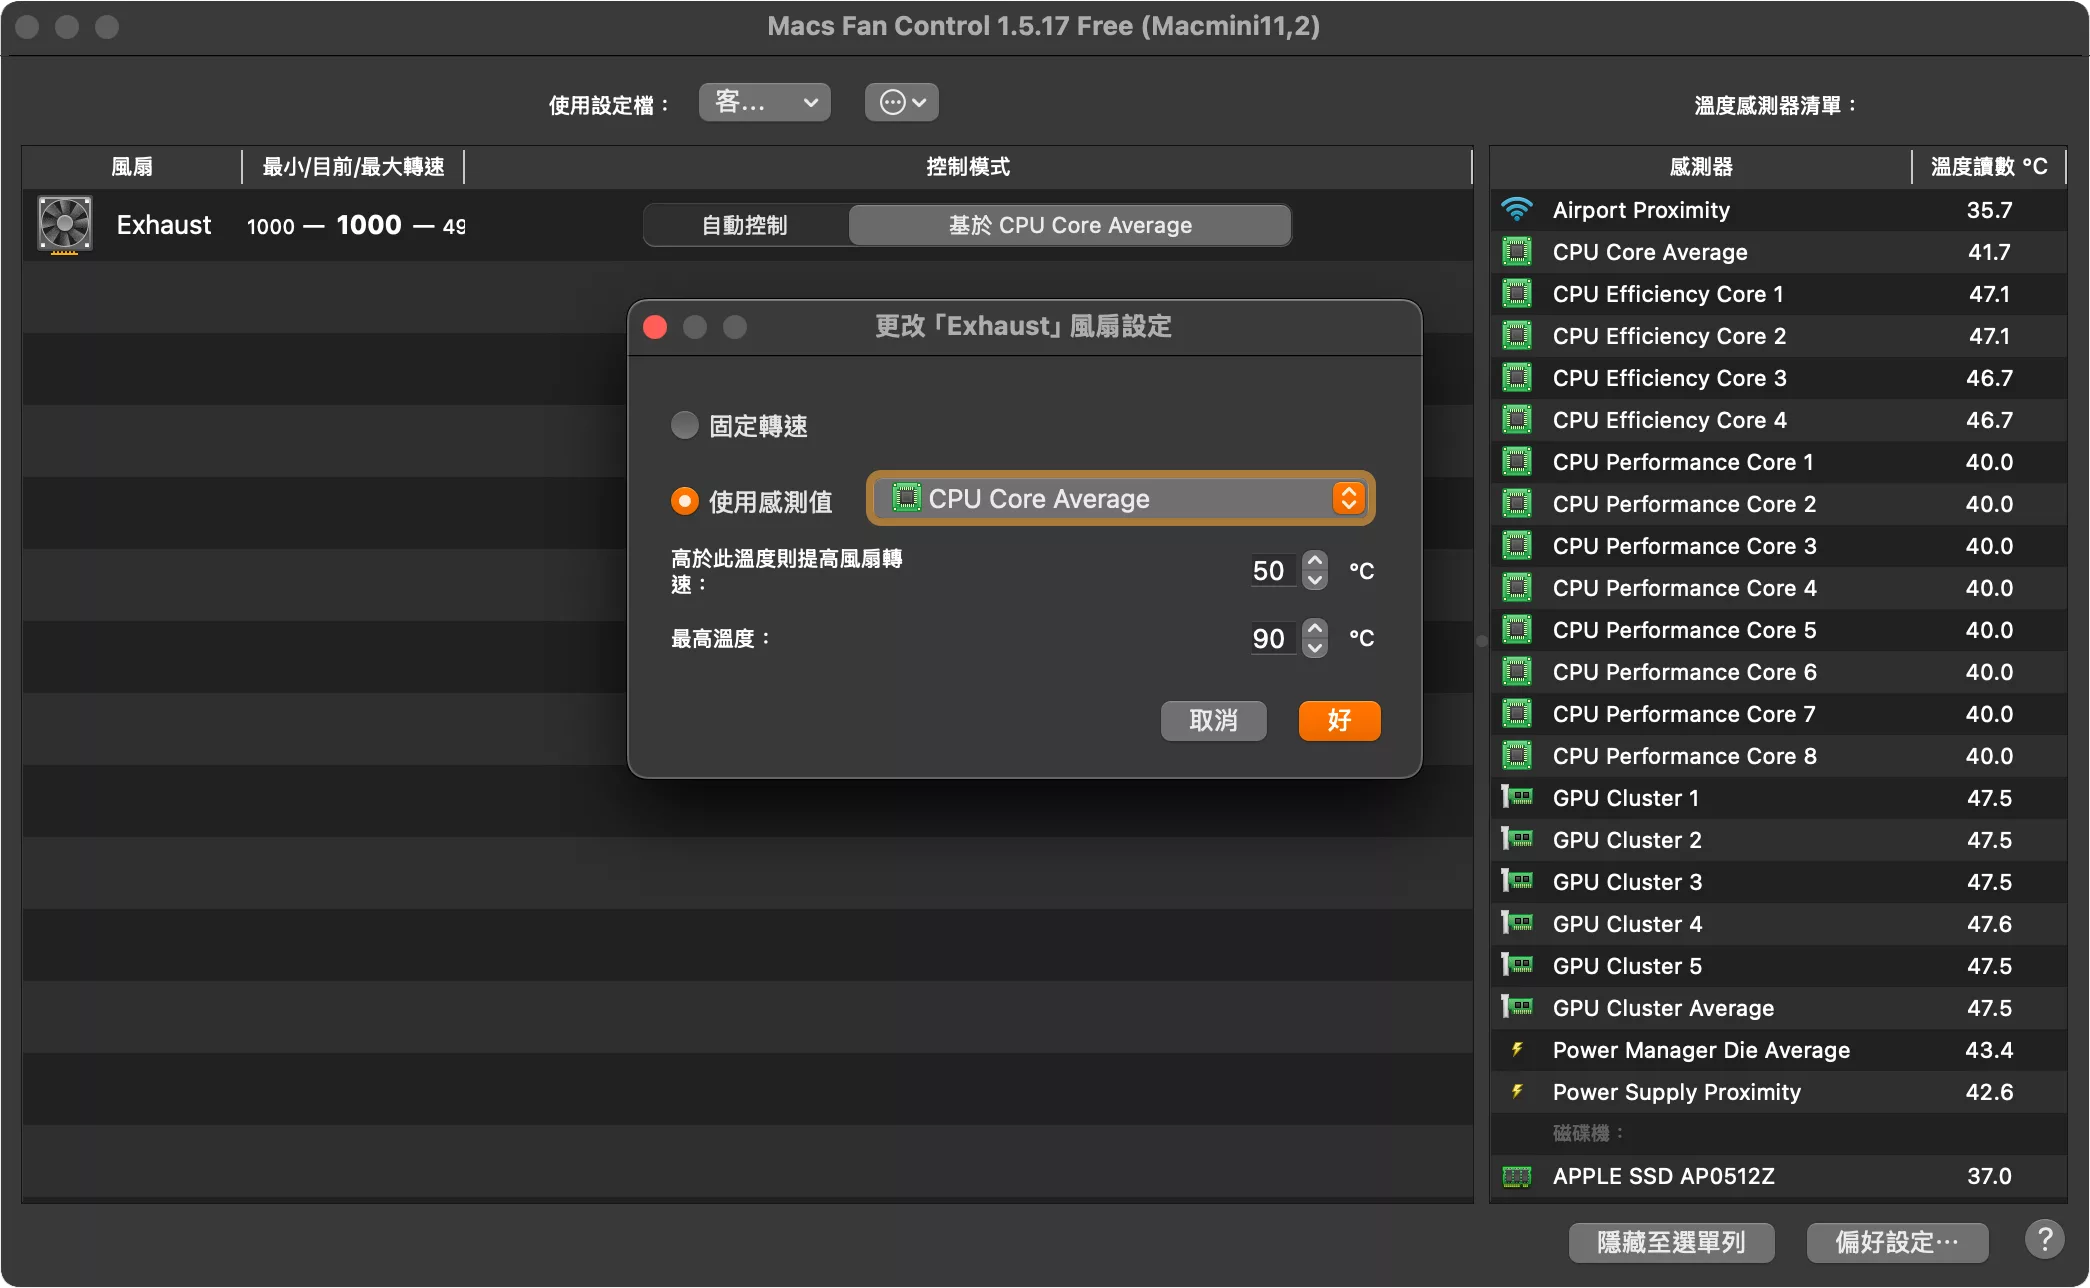The width and height of the screenshot is (2090, 1288).
Task: Click the APPLE SSD AP0512Z temperature 37.0
Action: [x=1989, y=1176]
